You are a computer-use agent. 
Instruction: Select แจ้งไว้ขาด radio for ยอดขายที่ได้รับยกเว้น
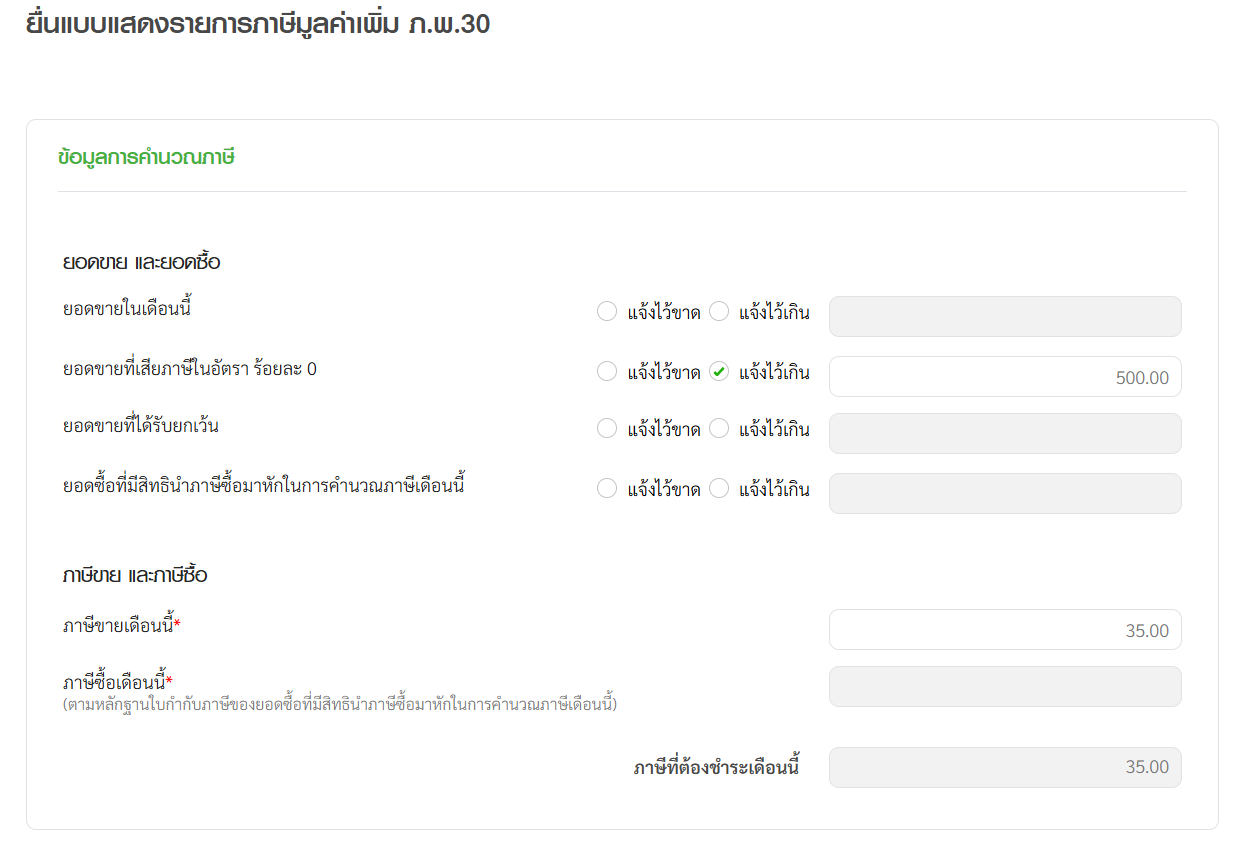point(607,429)
